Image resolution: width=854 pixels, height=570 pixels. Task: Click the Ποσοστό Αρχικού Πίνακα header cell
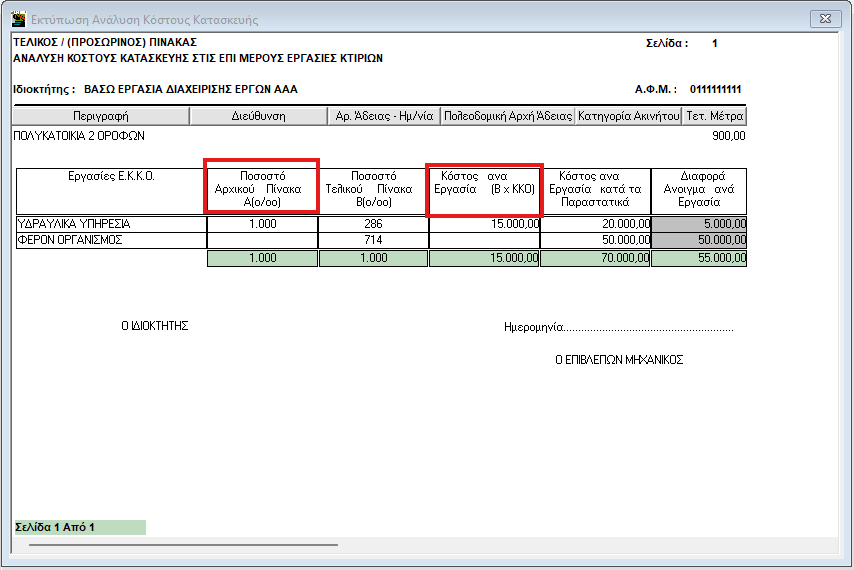tap(262, 188)
